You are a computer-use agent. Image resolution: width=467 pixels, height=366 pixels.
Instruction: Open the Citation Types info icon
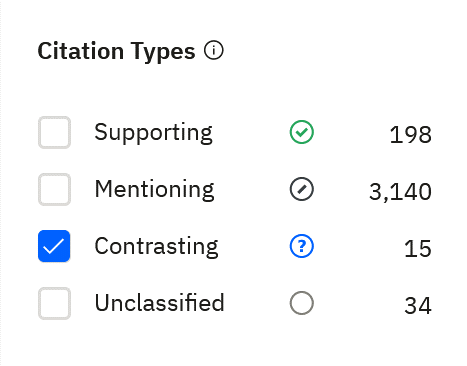214,51
